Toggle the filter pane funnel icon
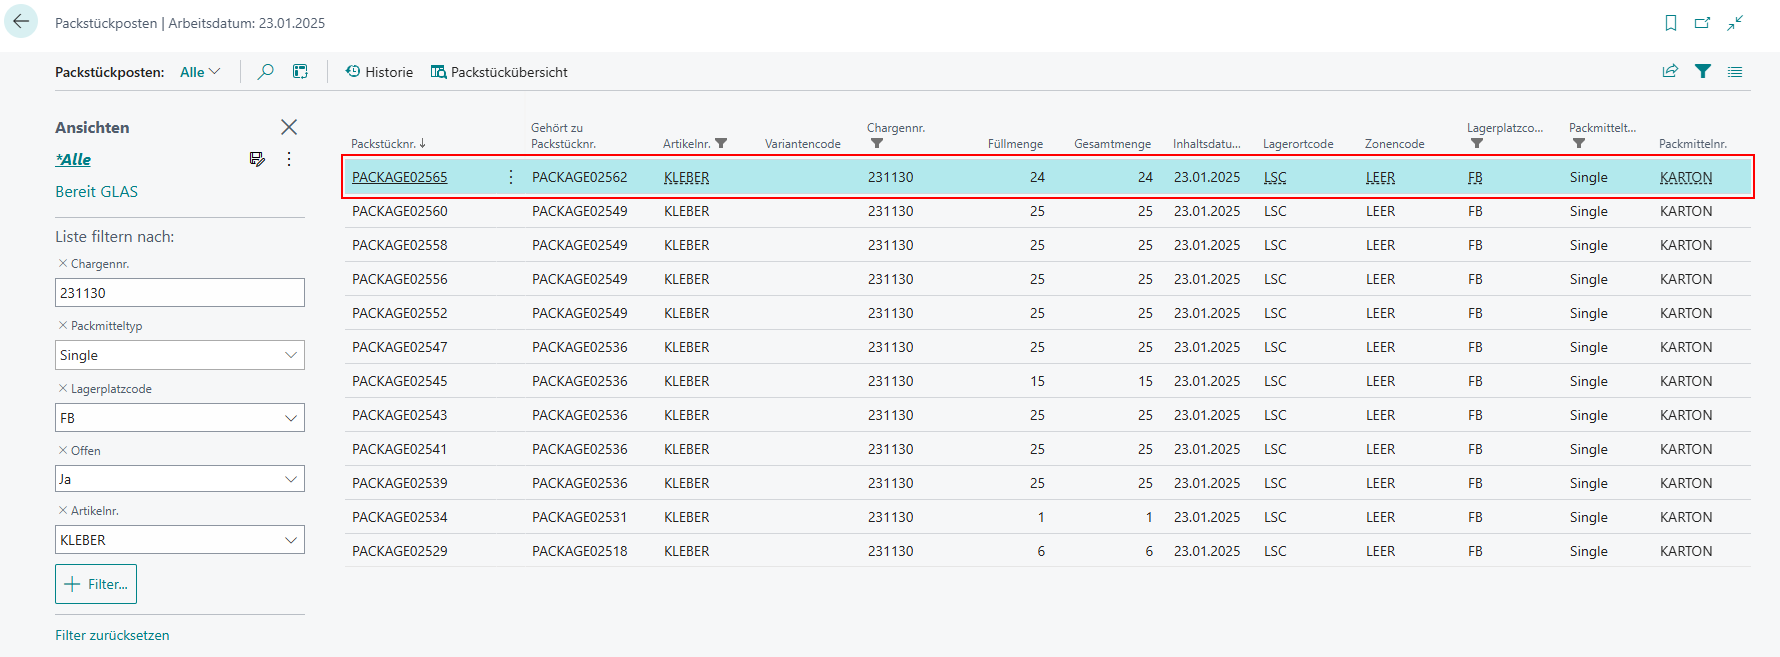The image size is (1780, 657). click(x=1702, y=72)
